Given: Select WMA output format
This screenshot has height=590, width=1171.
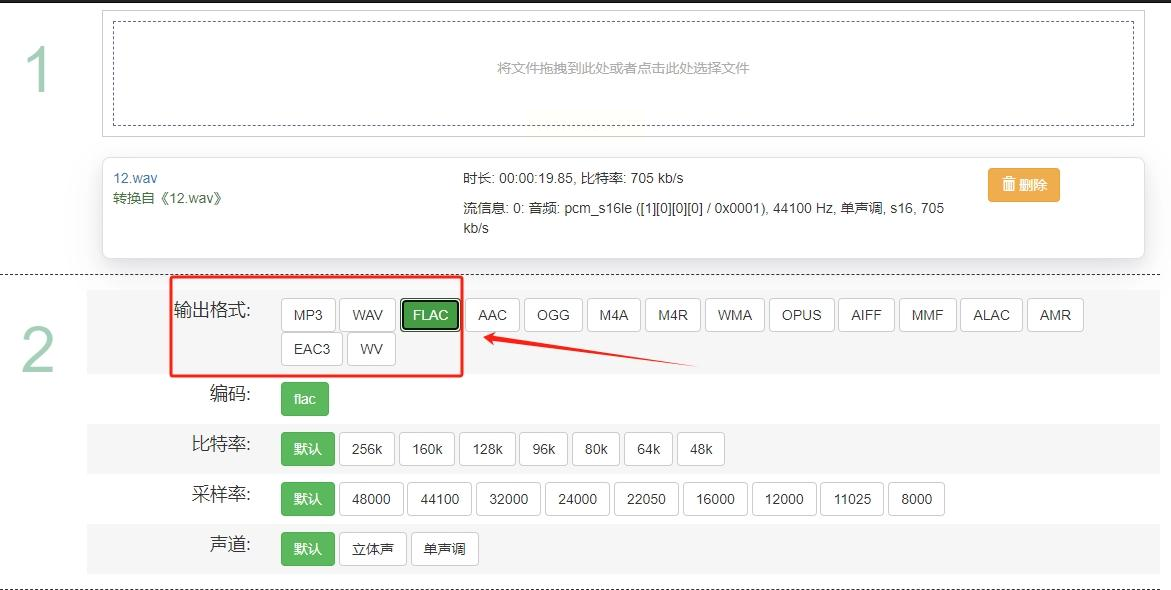Looking at the screenshot, I should point(735,315).
